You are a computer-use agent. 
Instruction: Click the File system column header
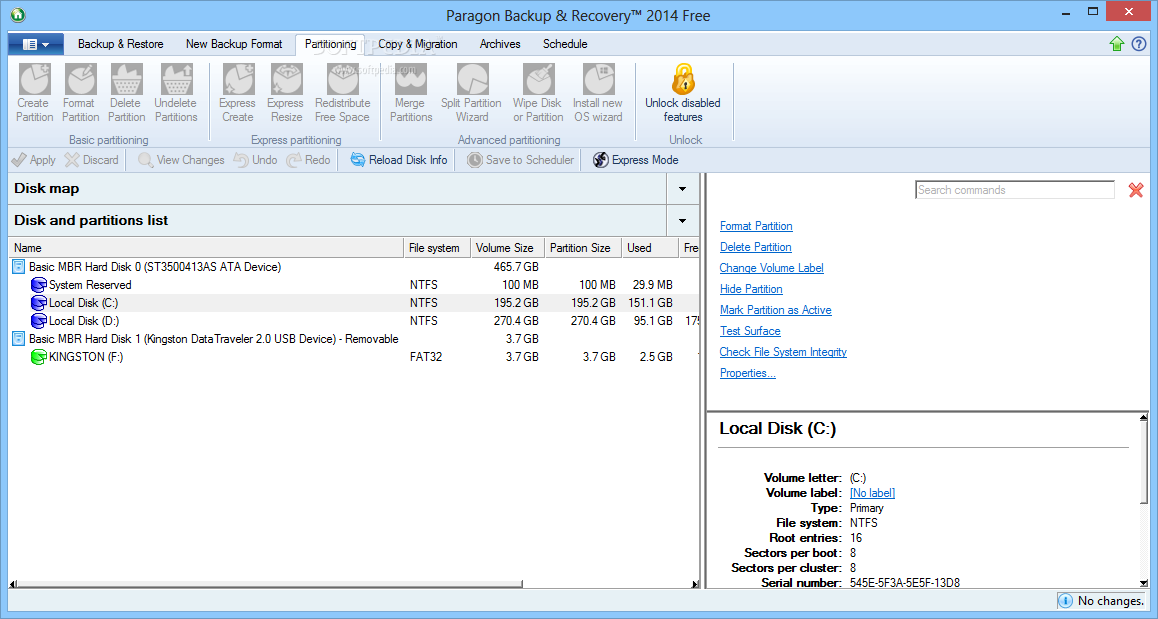point(437,248)
